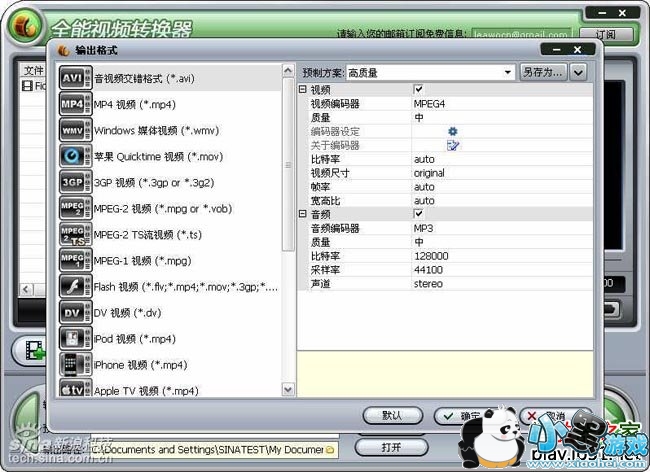650x472 pixels.
Task: Click the channel value stereo
Action: coord(428,284)
